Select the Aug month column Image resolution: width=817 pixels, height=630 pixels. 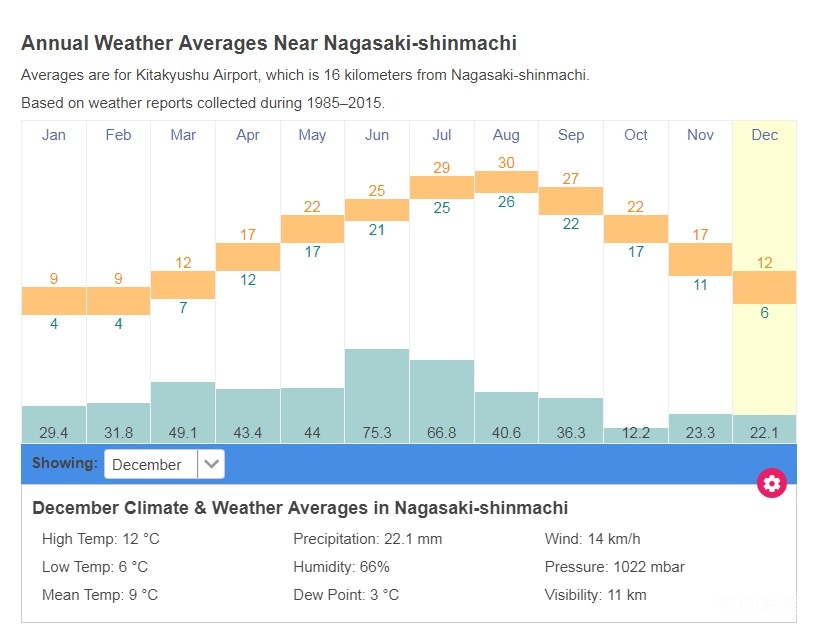[x=506, y=135]
